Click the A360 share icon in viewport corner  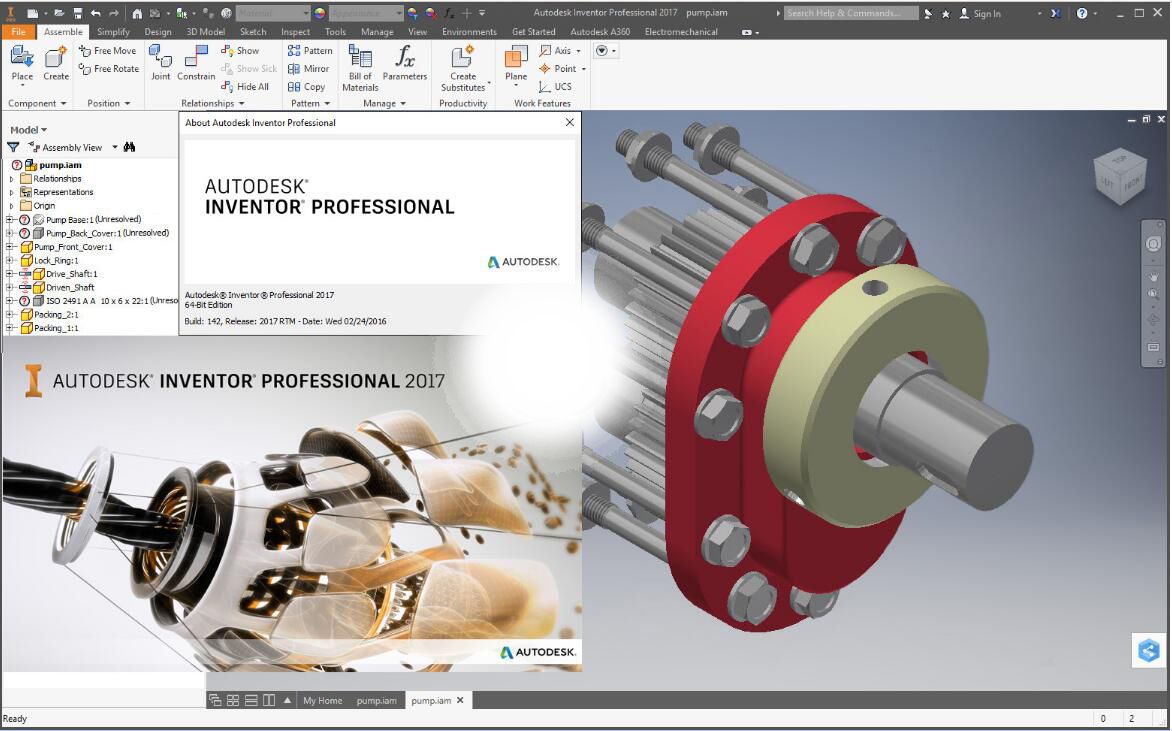point(1148,650)
